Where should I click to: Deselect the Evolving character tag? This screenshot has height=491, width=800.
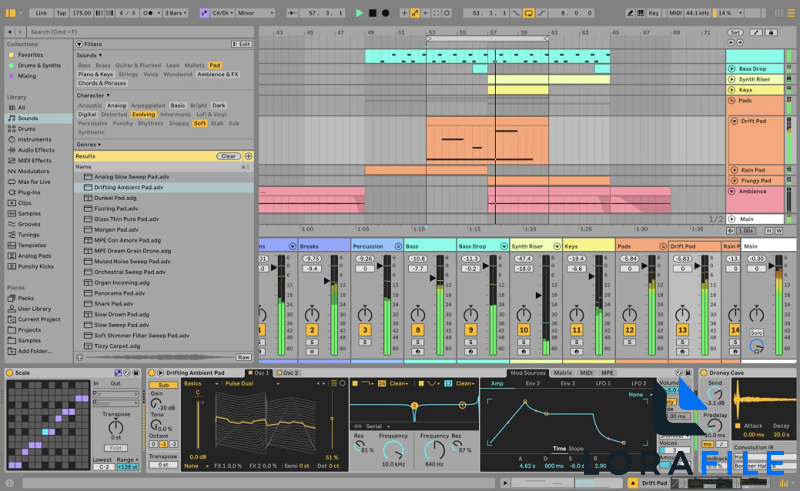click(x=143, y=114)
